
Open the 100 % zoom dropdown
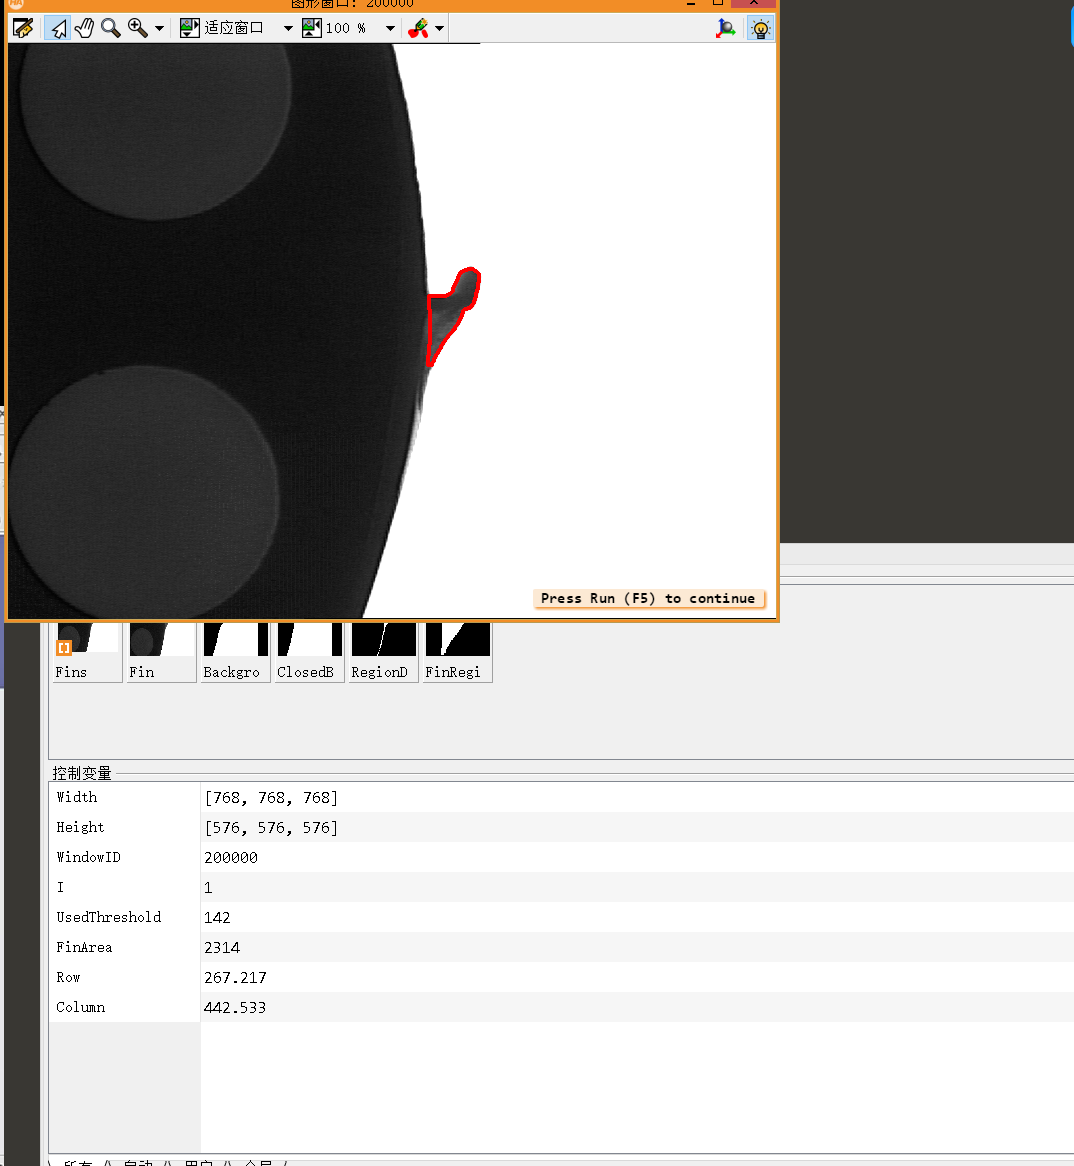pos(390,29)
